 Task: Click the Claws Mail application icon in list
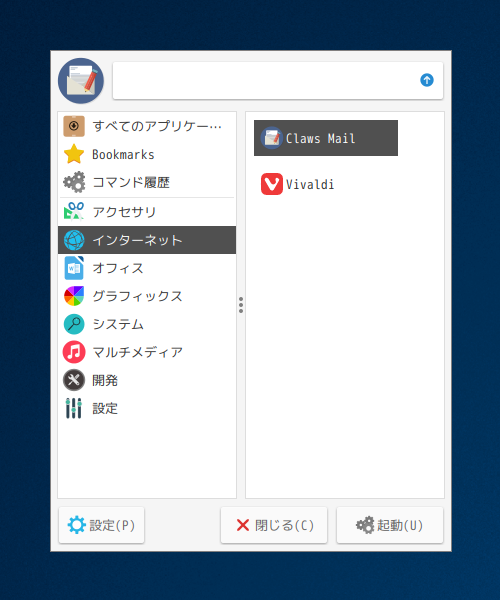[272, 138]
